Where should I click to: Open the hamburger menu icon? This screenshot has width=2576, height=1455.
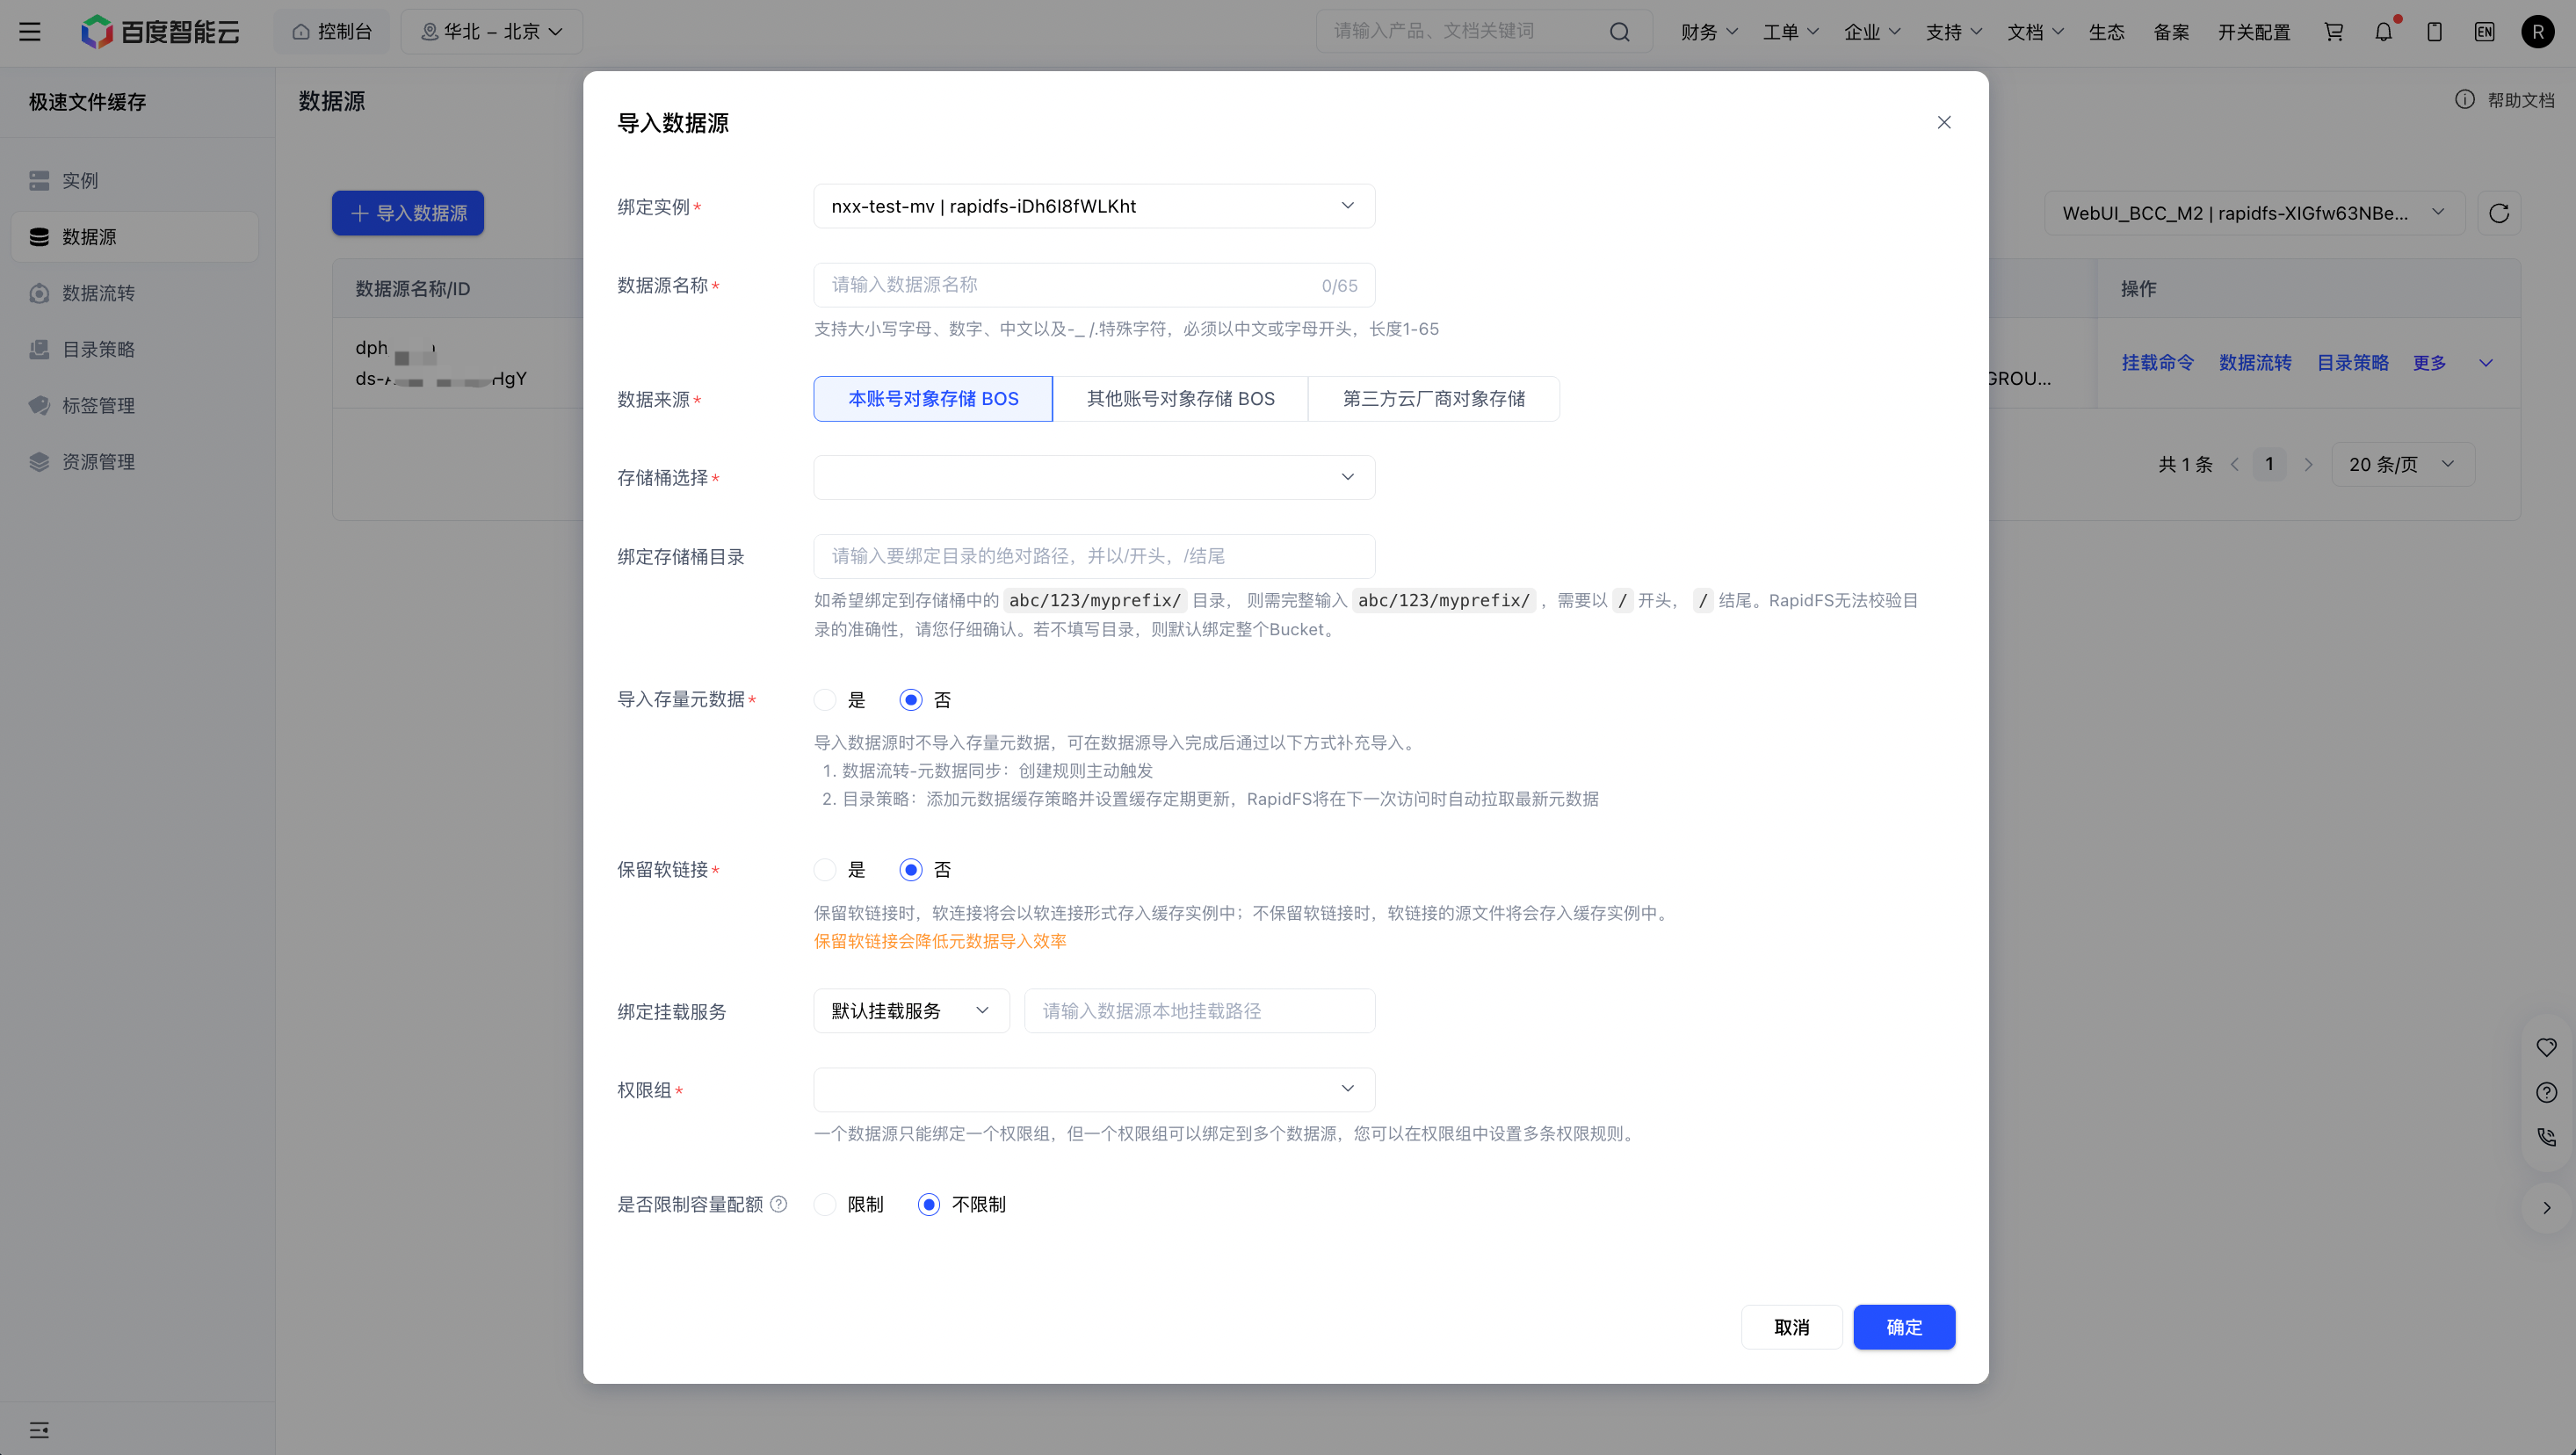pyautogui.click(x=30, y=32)
